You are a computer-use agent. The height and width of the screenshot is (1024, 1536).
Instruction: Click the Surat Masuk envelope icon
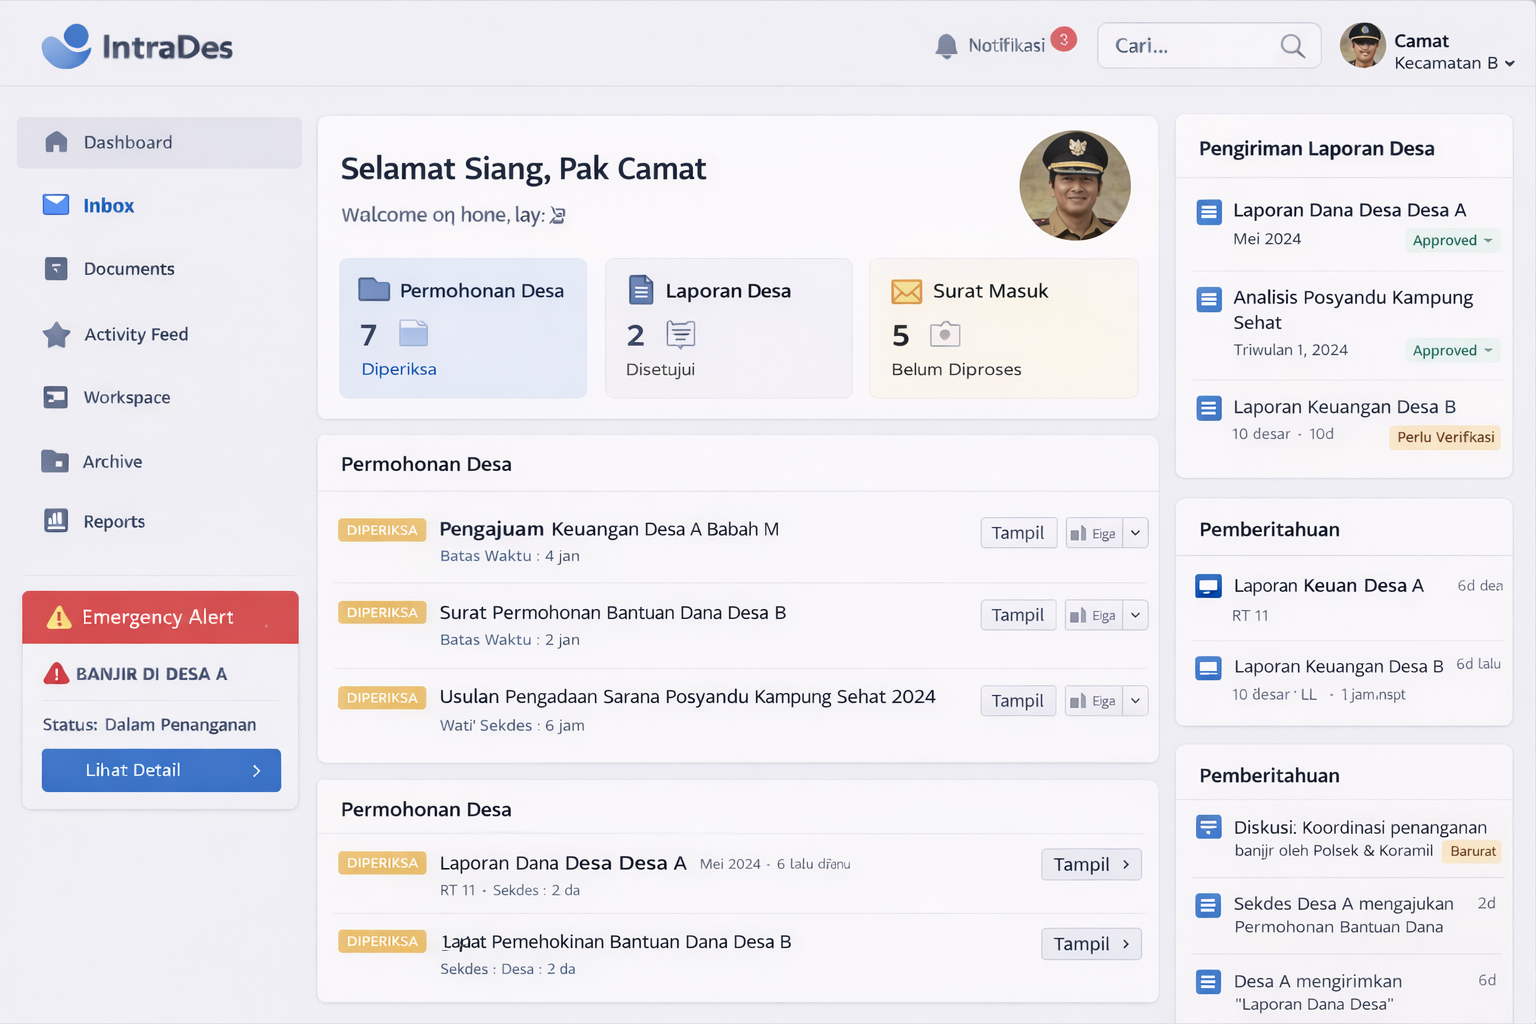[906, 291]
